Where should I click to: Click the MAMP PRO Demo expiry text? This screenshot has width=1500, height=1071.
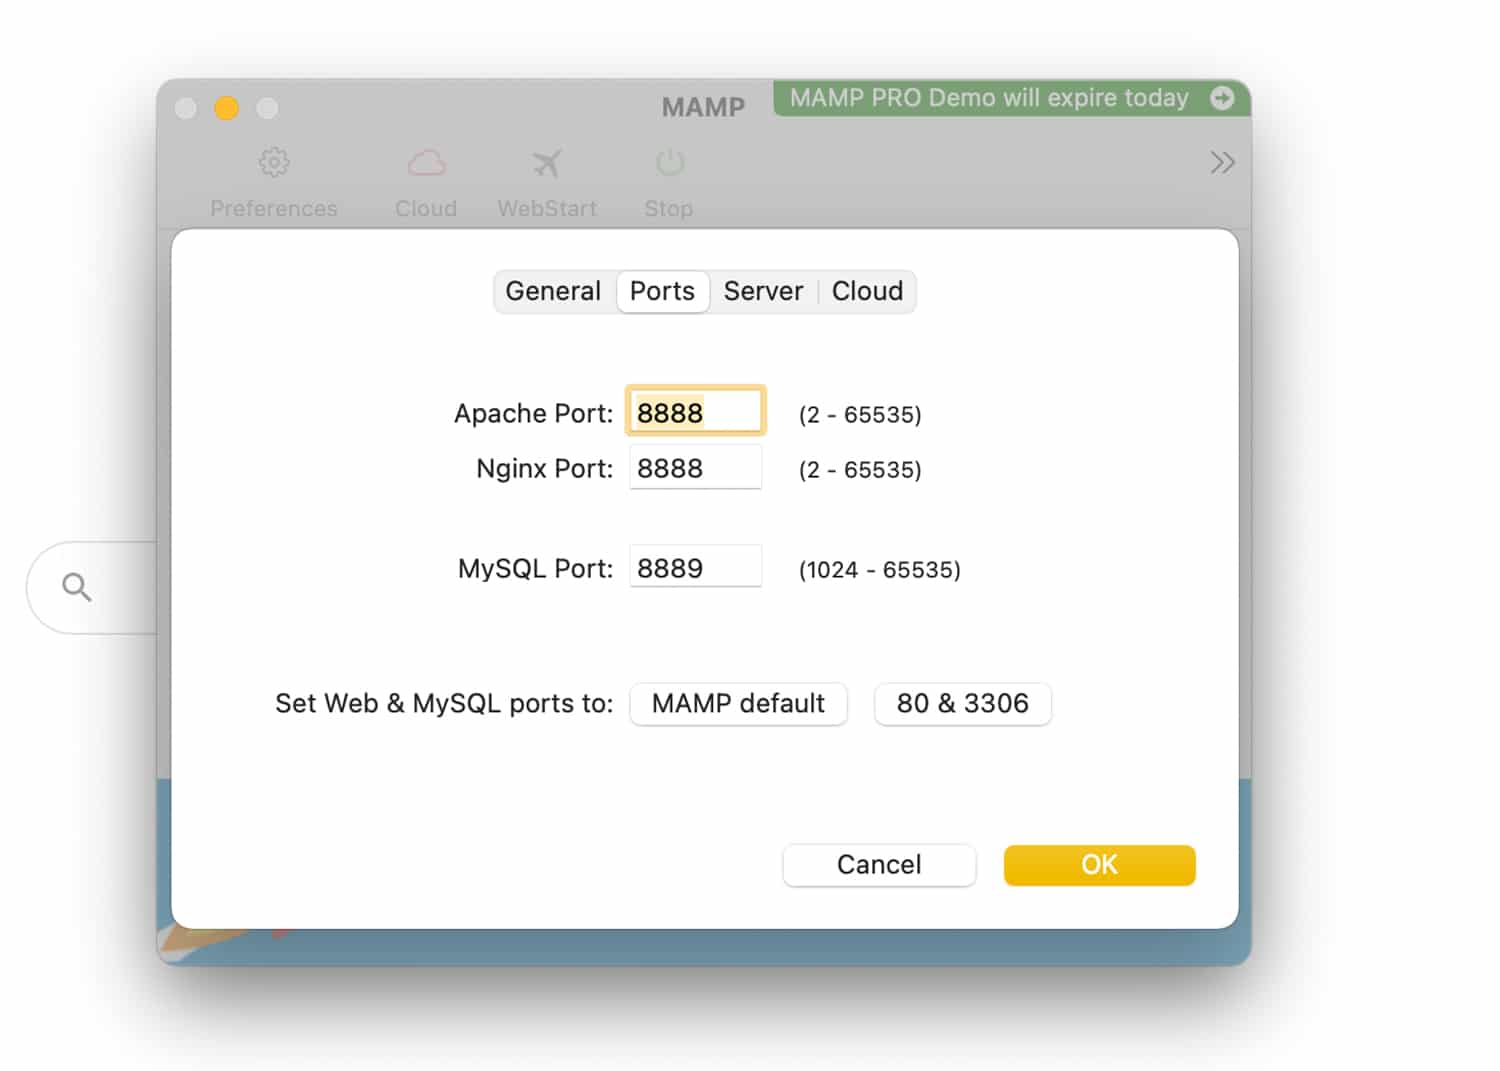point(988,98)
